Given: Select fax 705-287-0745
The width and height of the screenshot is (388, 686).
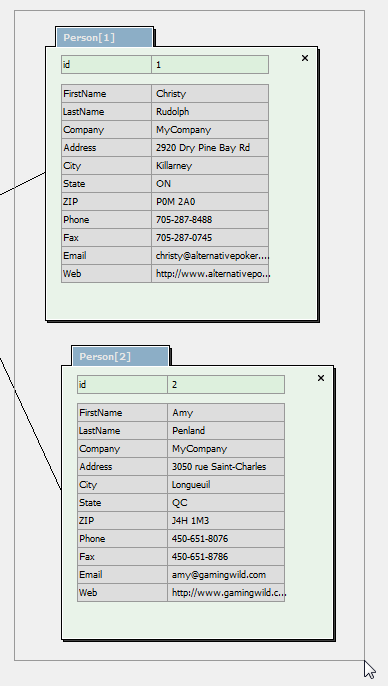Looking at the screenshot, I should 210,238.
